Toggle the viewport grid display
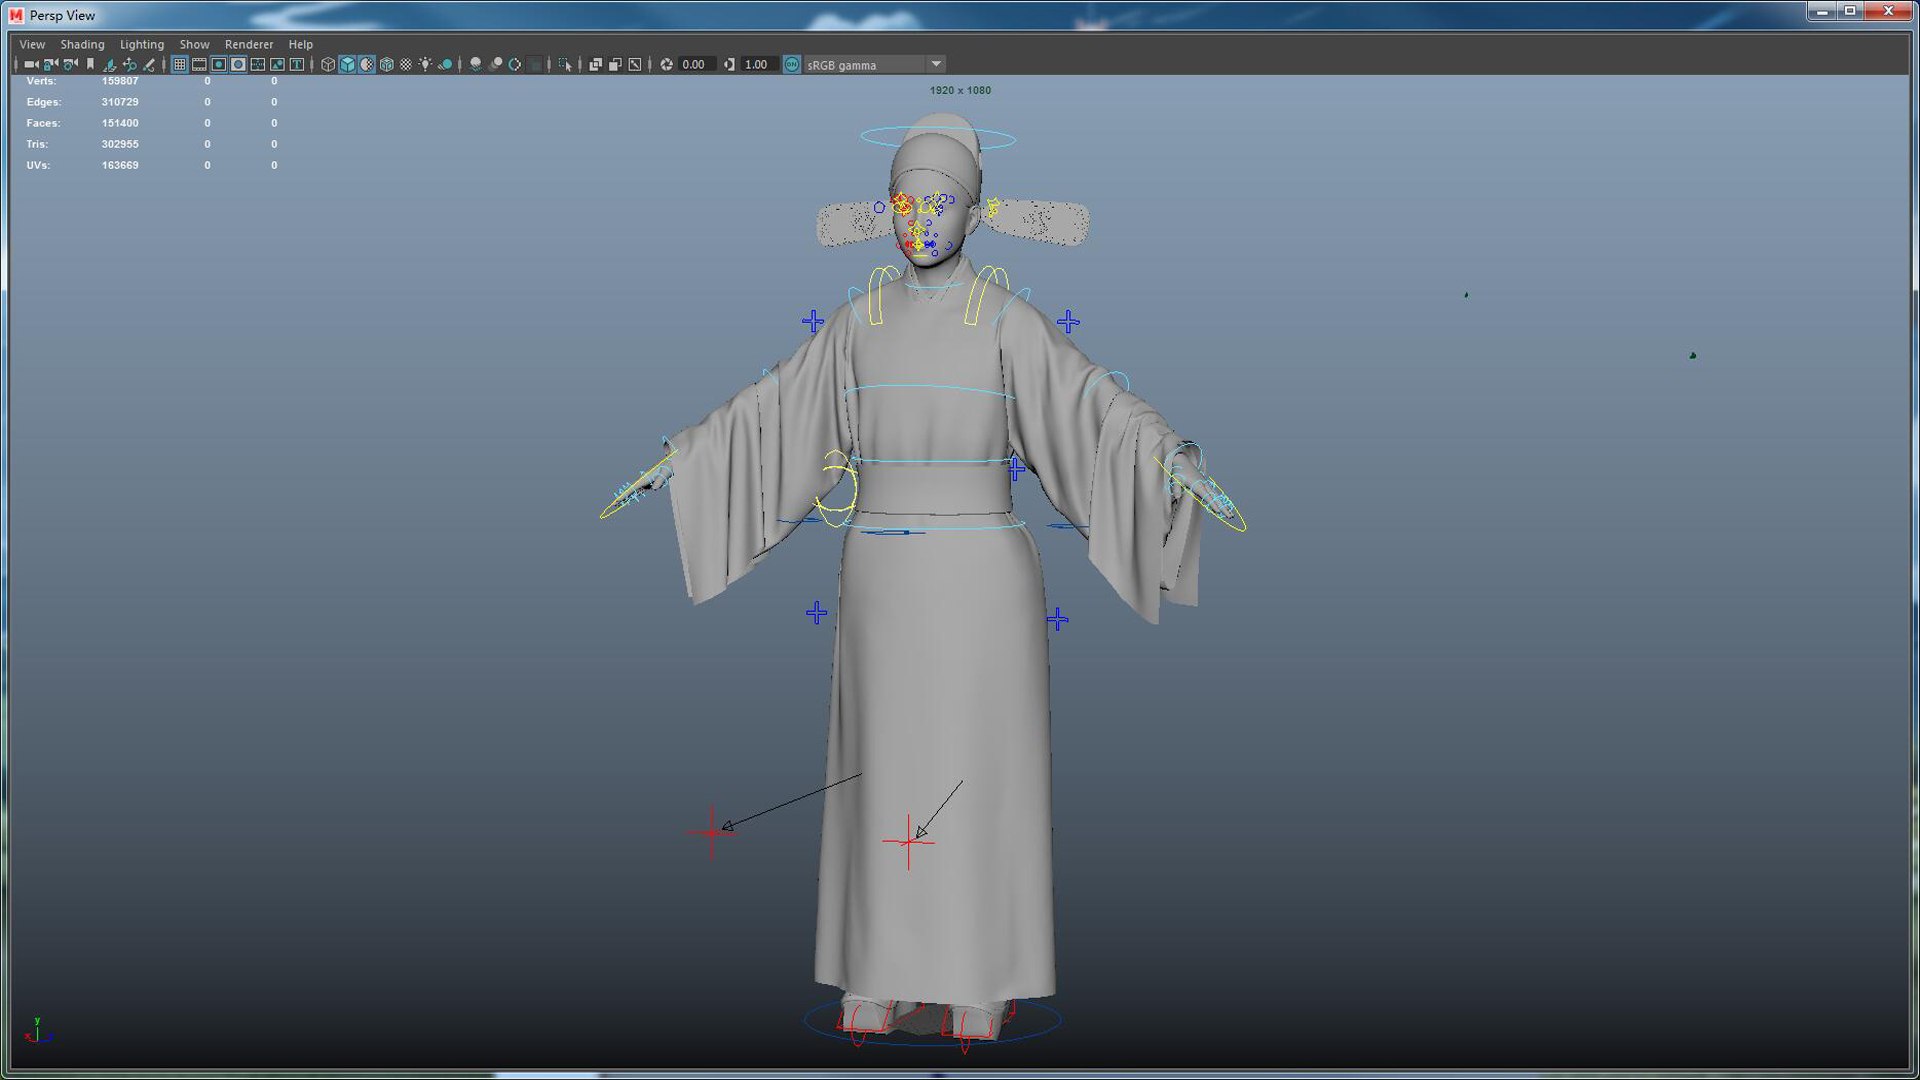 point(180,64)
